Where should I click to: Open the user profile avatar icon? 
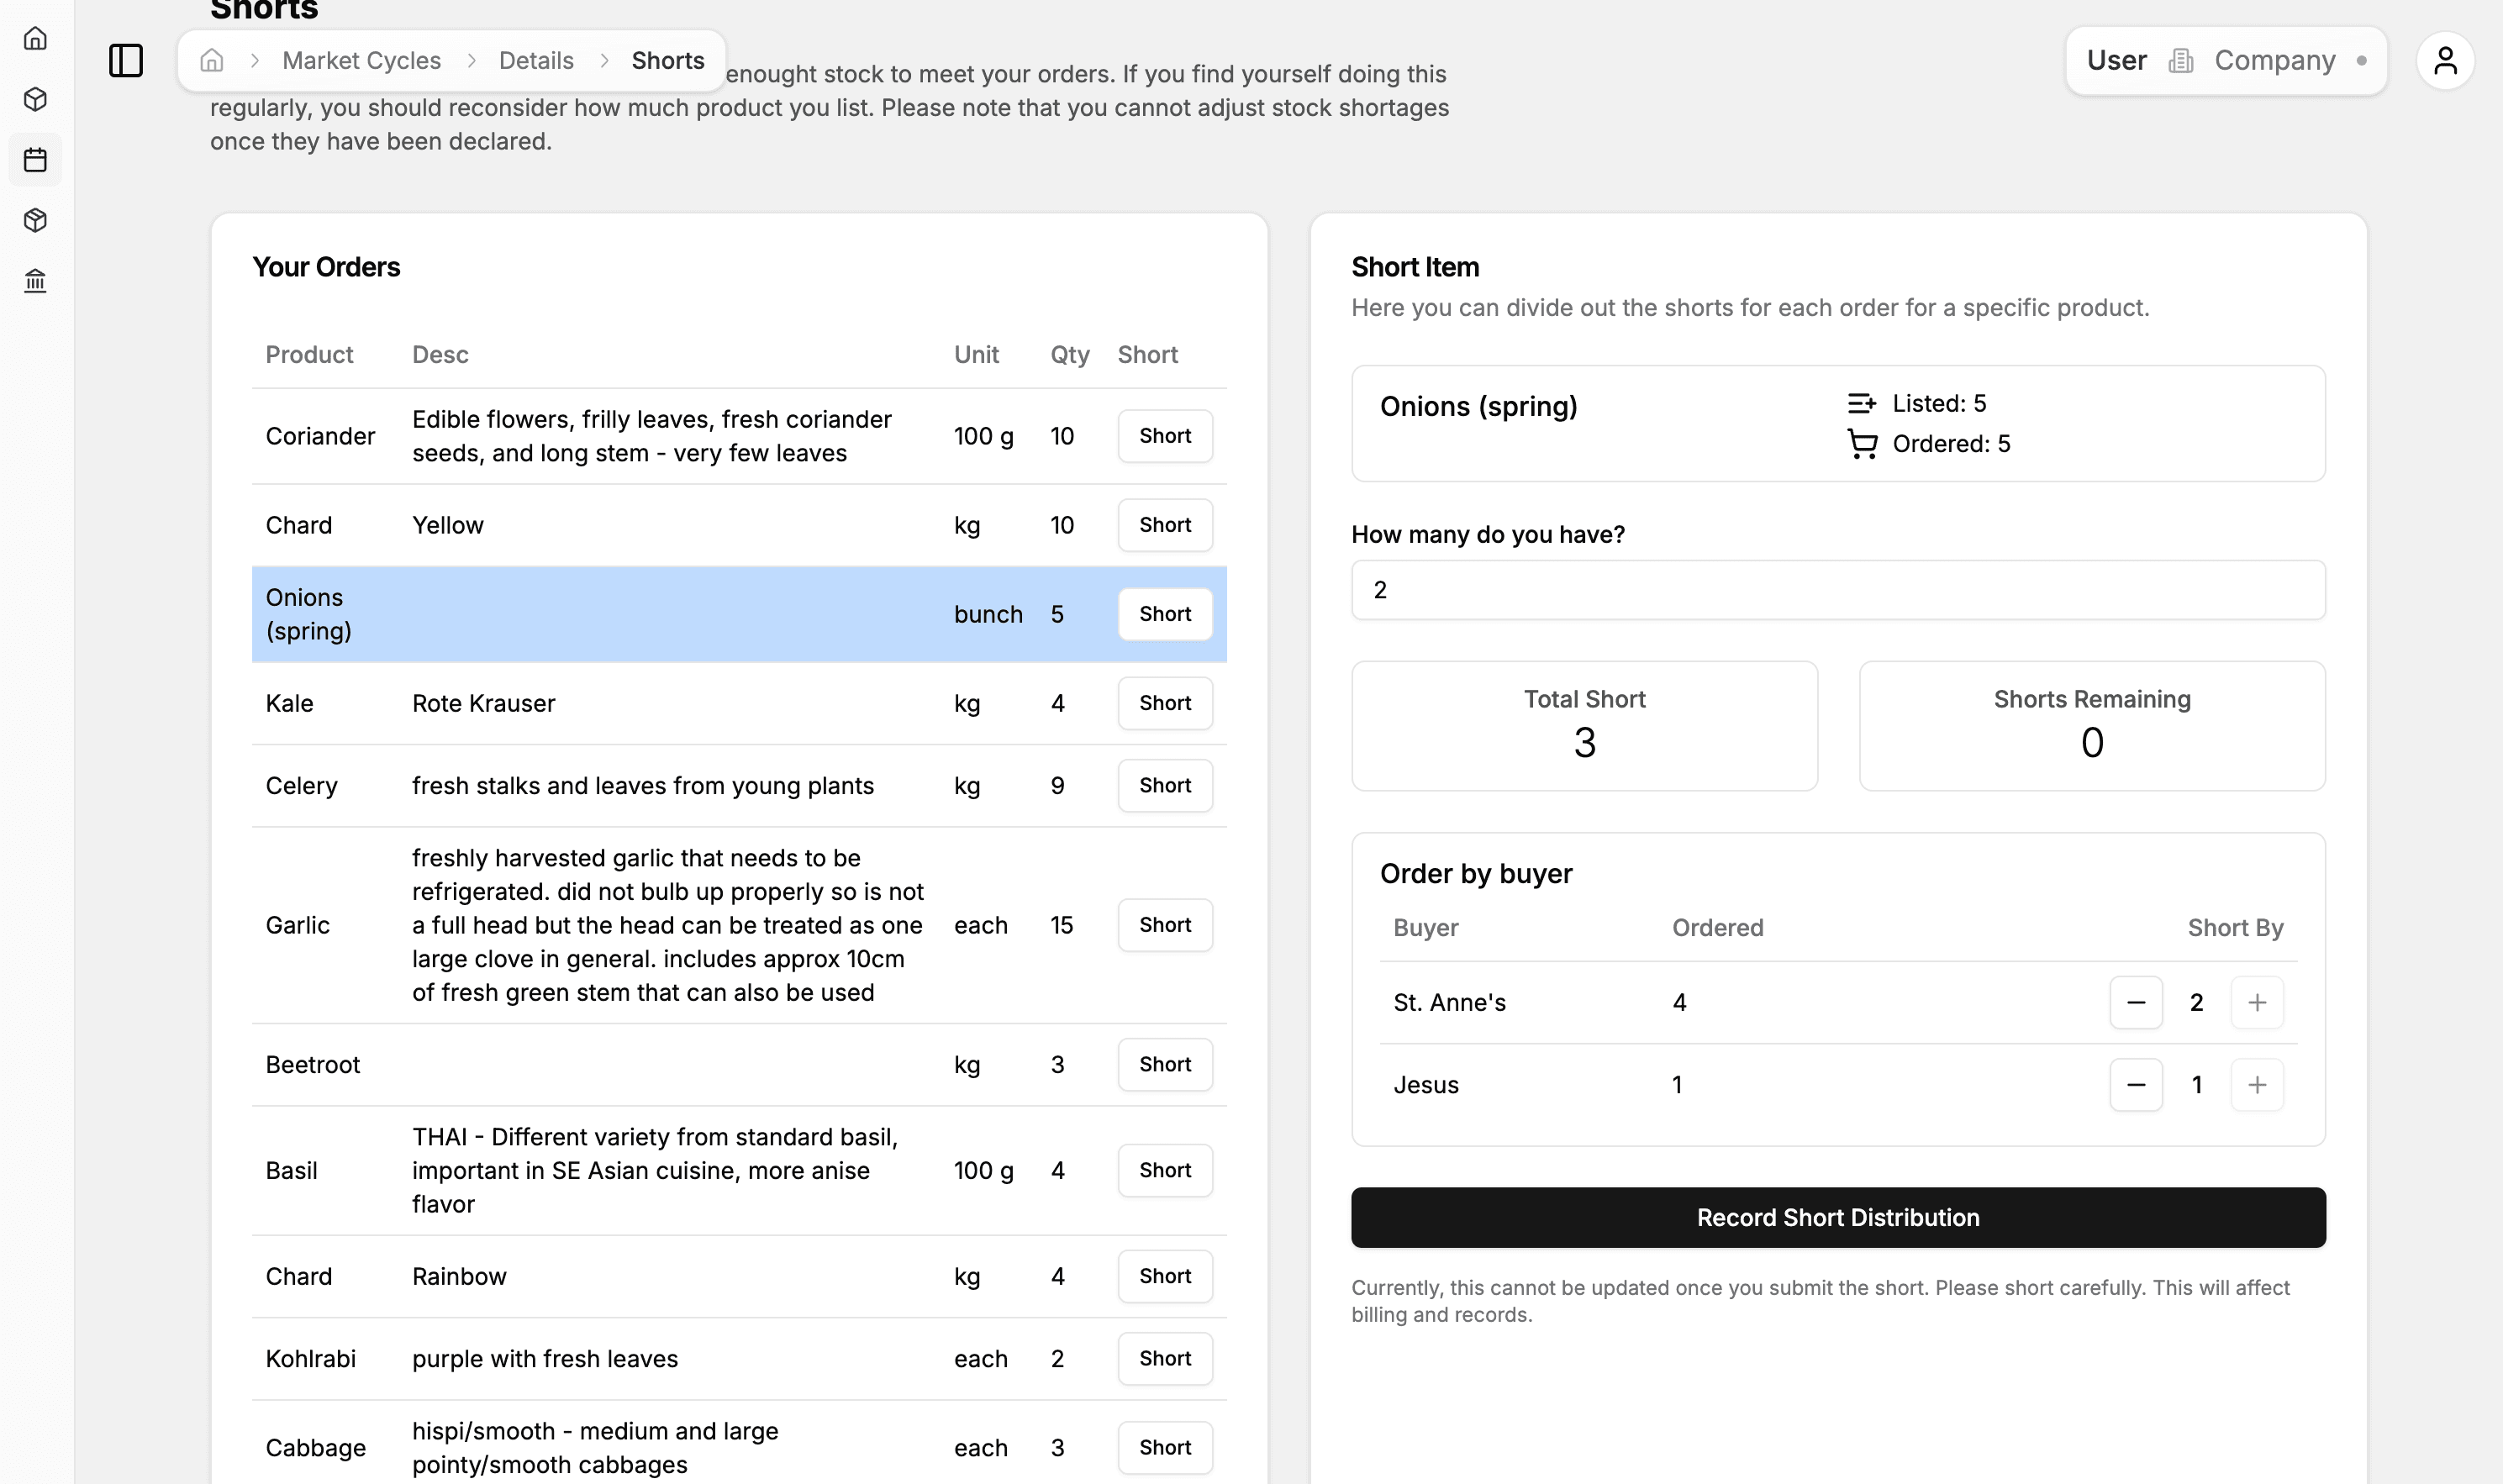(x=2444, y=60)
